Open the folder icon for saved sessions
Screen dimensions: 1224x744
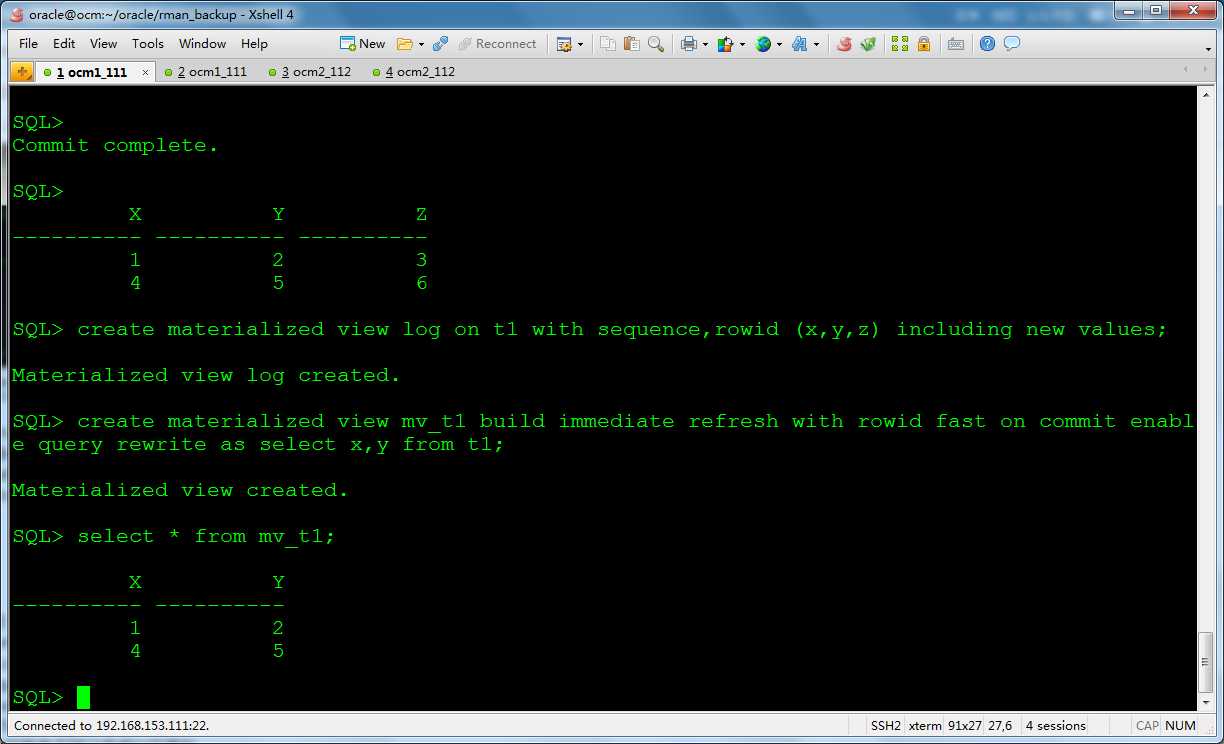point(404,44)
